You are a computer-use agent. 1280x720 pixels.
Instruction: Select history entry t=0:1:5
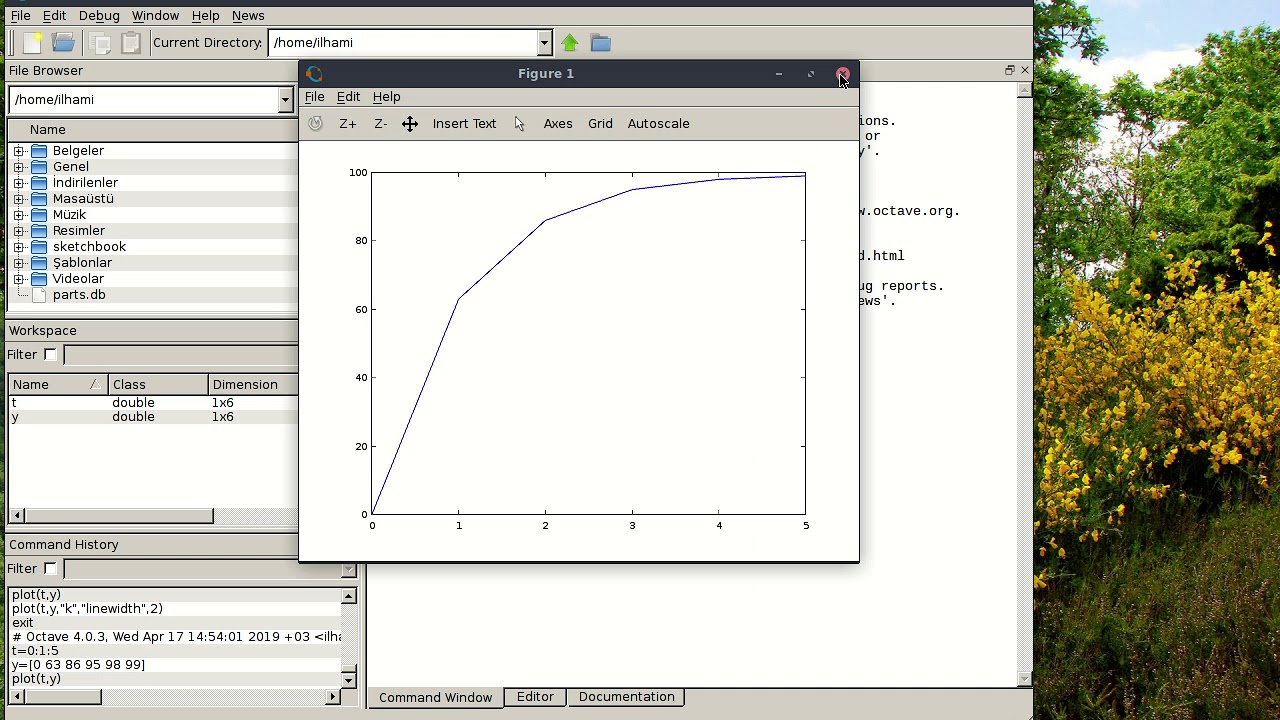[x=35, y=651]
